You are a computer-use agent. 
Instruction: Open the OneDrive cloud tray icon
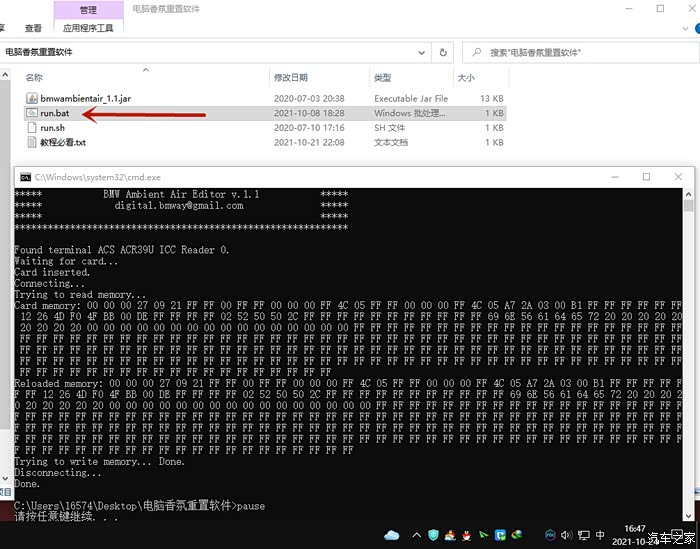(391, 535)
